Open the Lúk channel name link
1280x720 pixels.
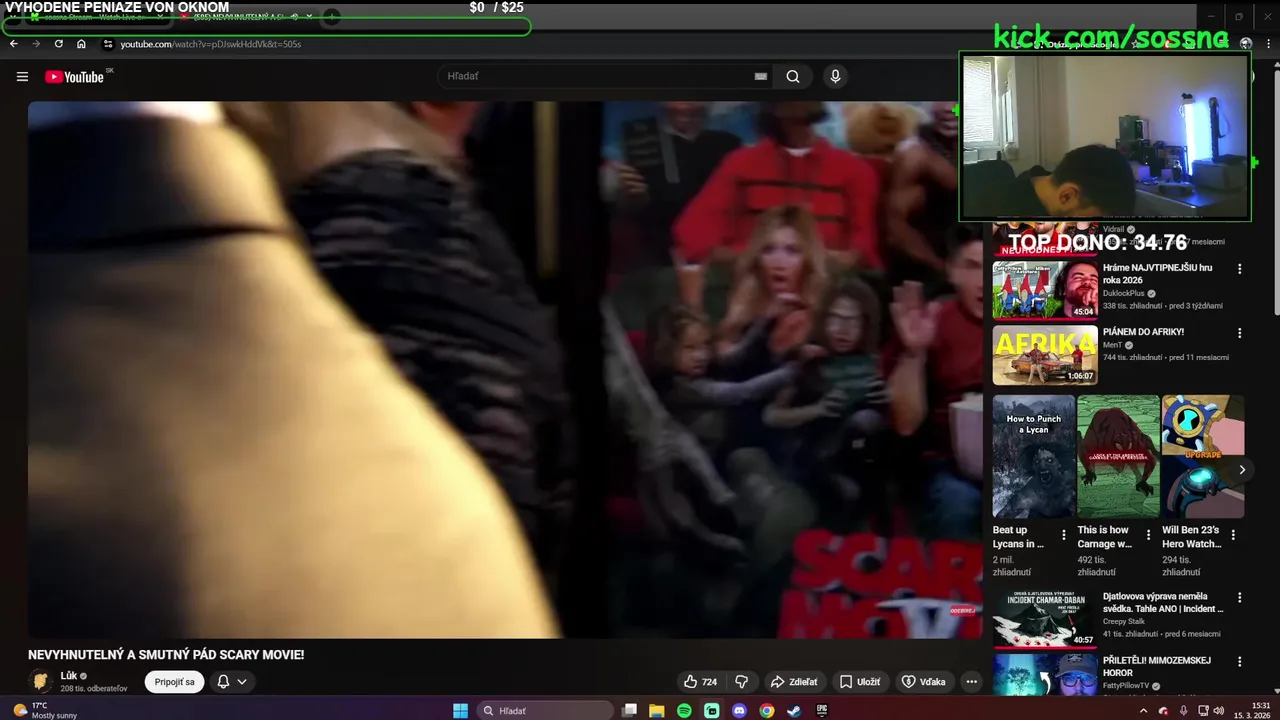(x=68, y=676)
